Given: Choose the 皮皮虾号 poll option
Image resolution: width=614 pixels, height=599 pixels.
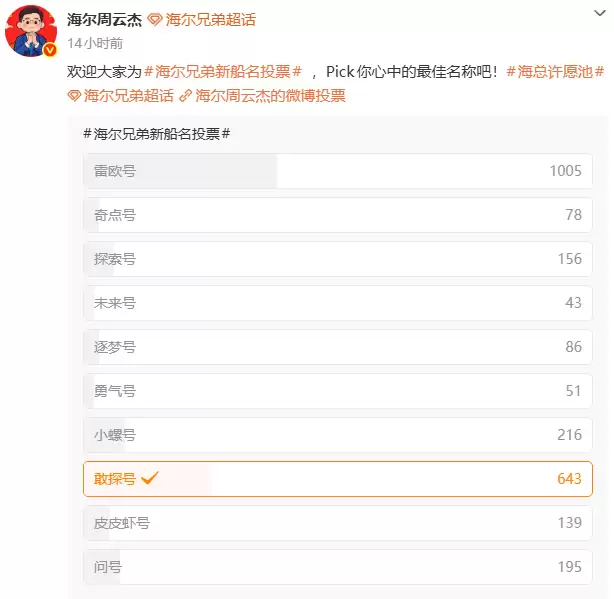Looking at the screenshot, I should pyautogui.click(x=337, y=523).
